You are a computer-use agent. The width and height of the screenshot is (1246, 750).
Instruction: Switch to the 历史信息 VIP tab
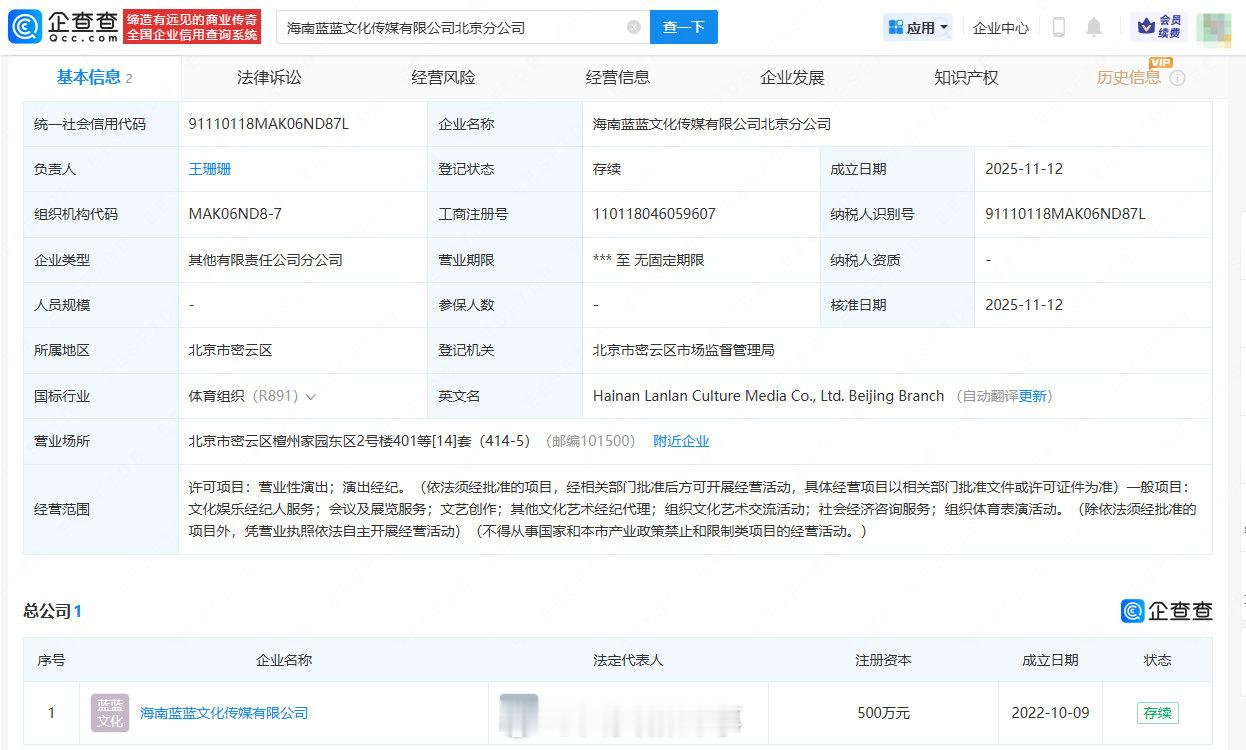[1128, 77]
